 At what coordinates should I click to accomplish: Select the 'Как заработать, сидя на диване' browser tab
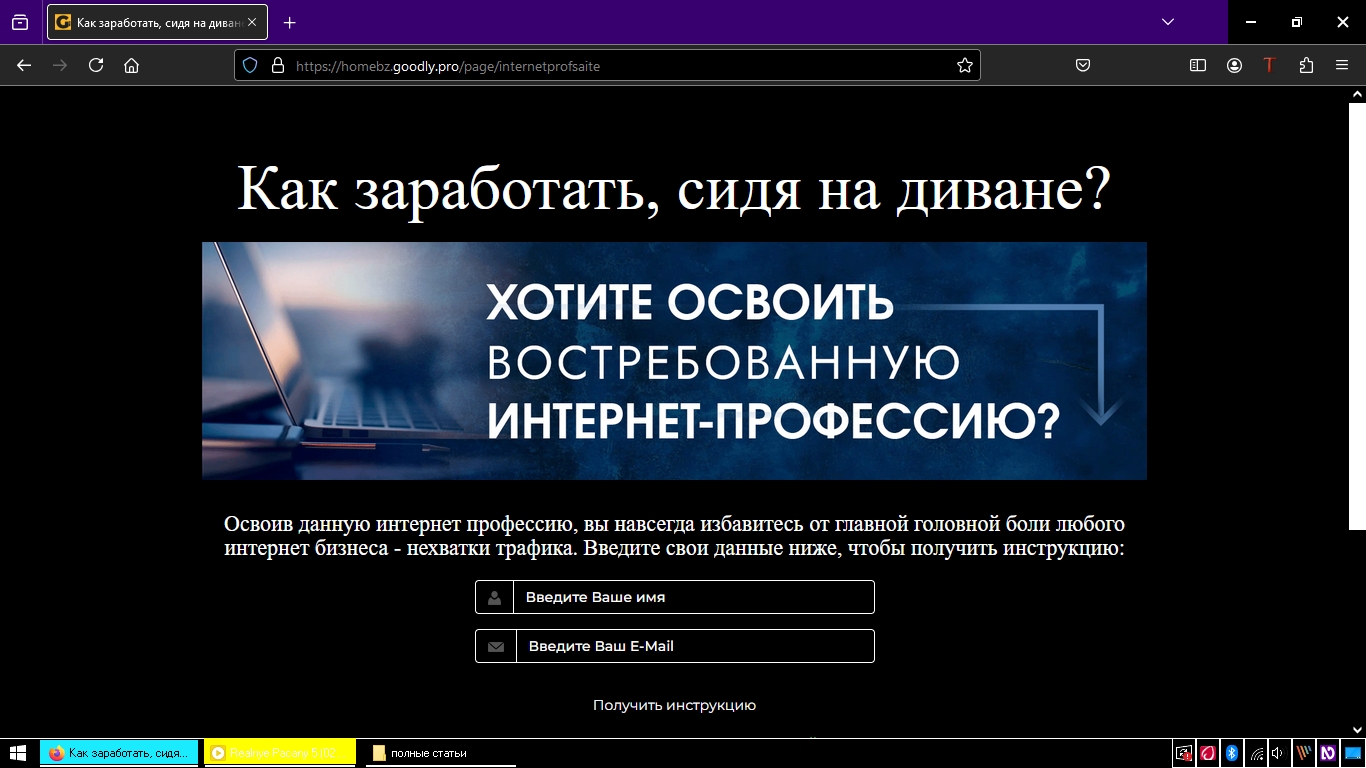157,22
